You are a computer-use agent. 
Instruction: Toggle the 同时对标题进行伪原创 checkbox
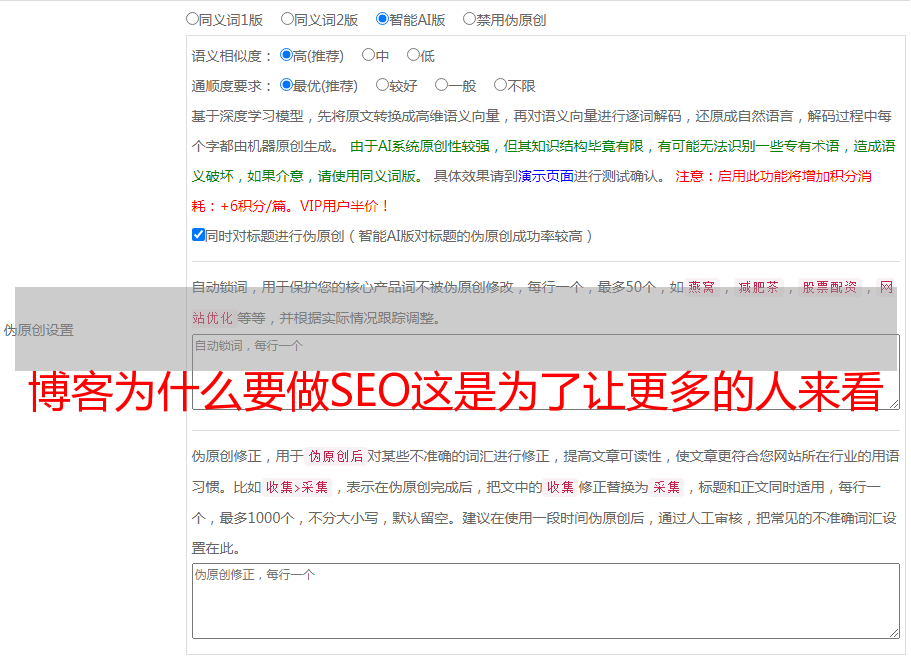tap(198, 236)
